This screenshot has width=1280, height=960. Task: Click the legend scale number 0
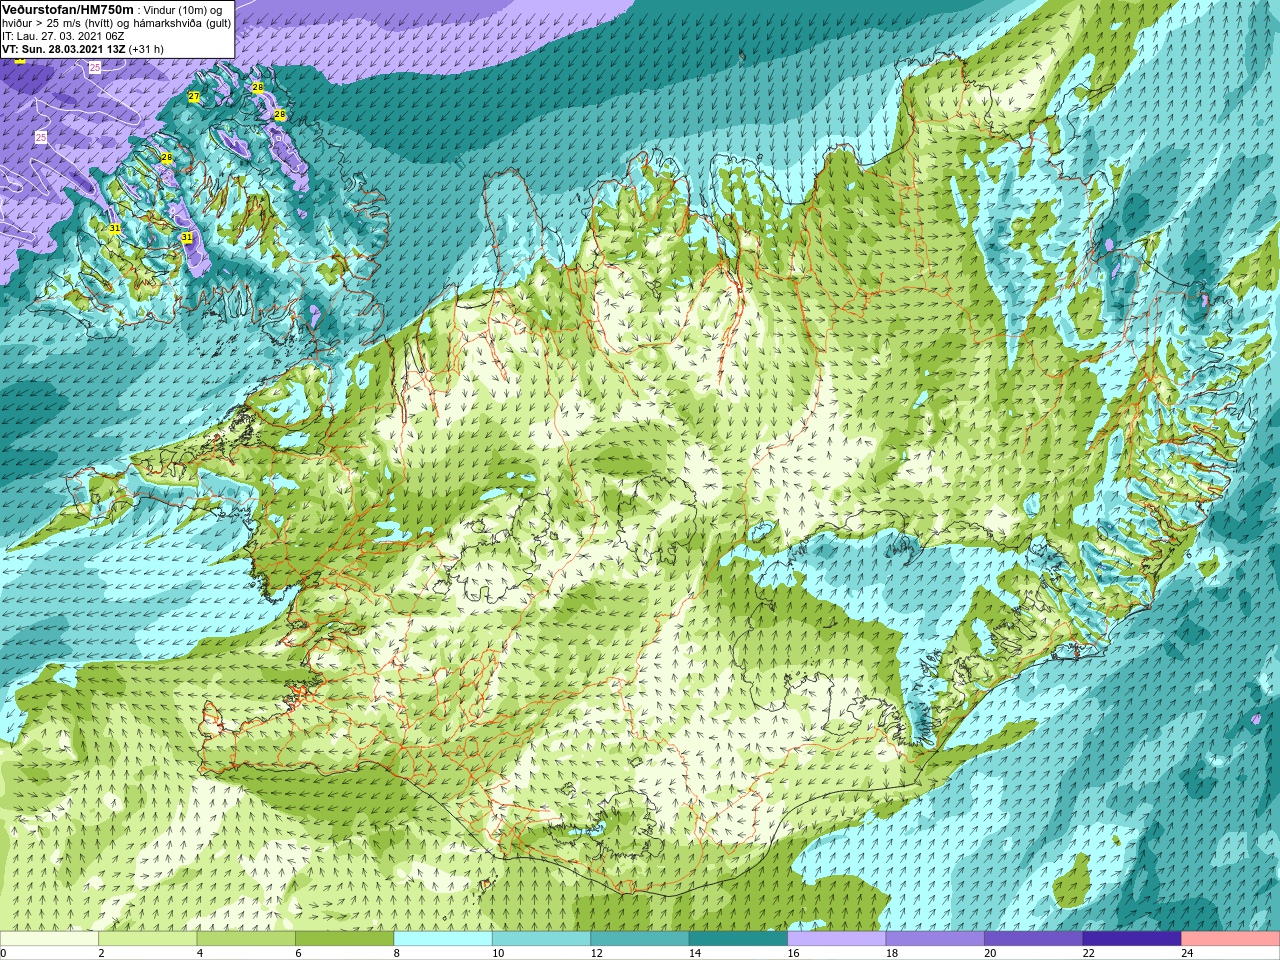tap(3, 953)
